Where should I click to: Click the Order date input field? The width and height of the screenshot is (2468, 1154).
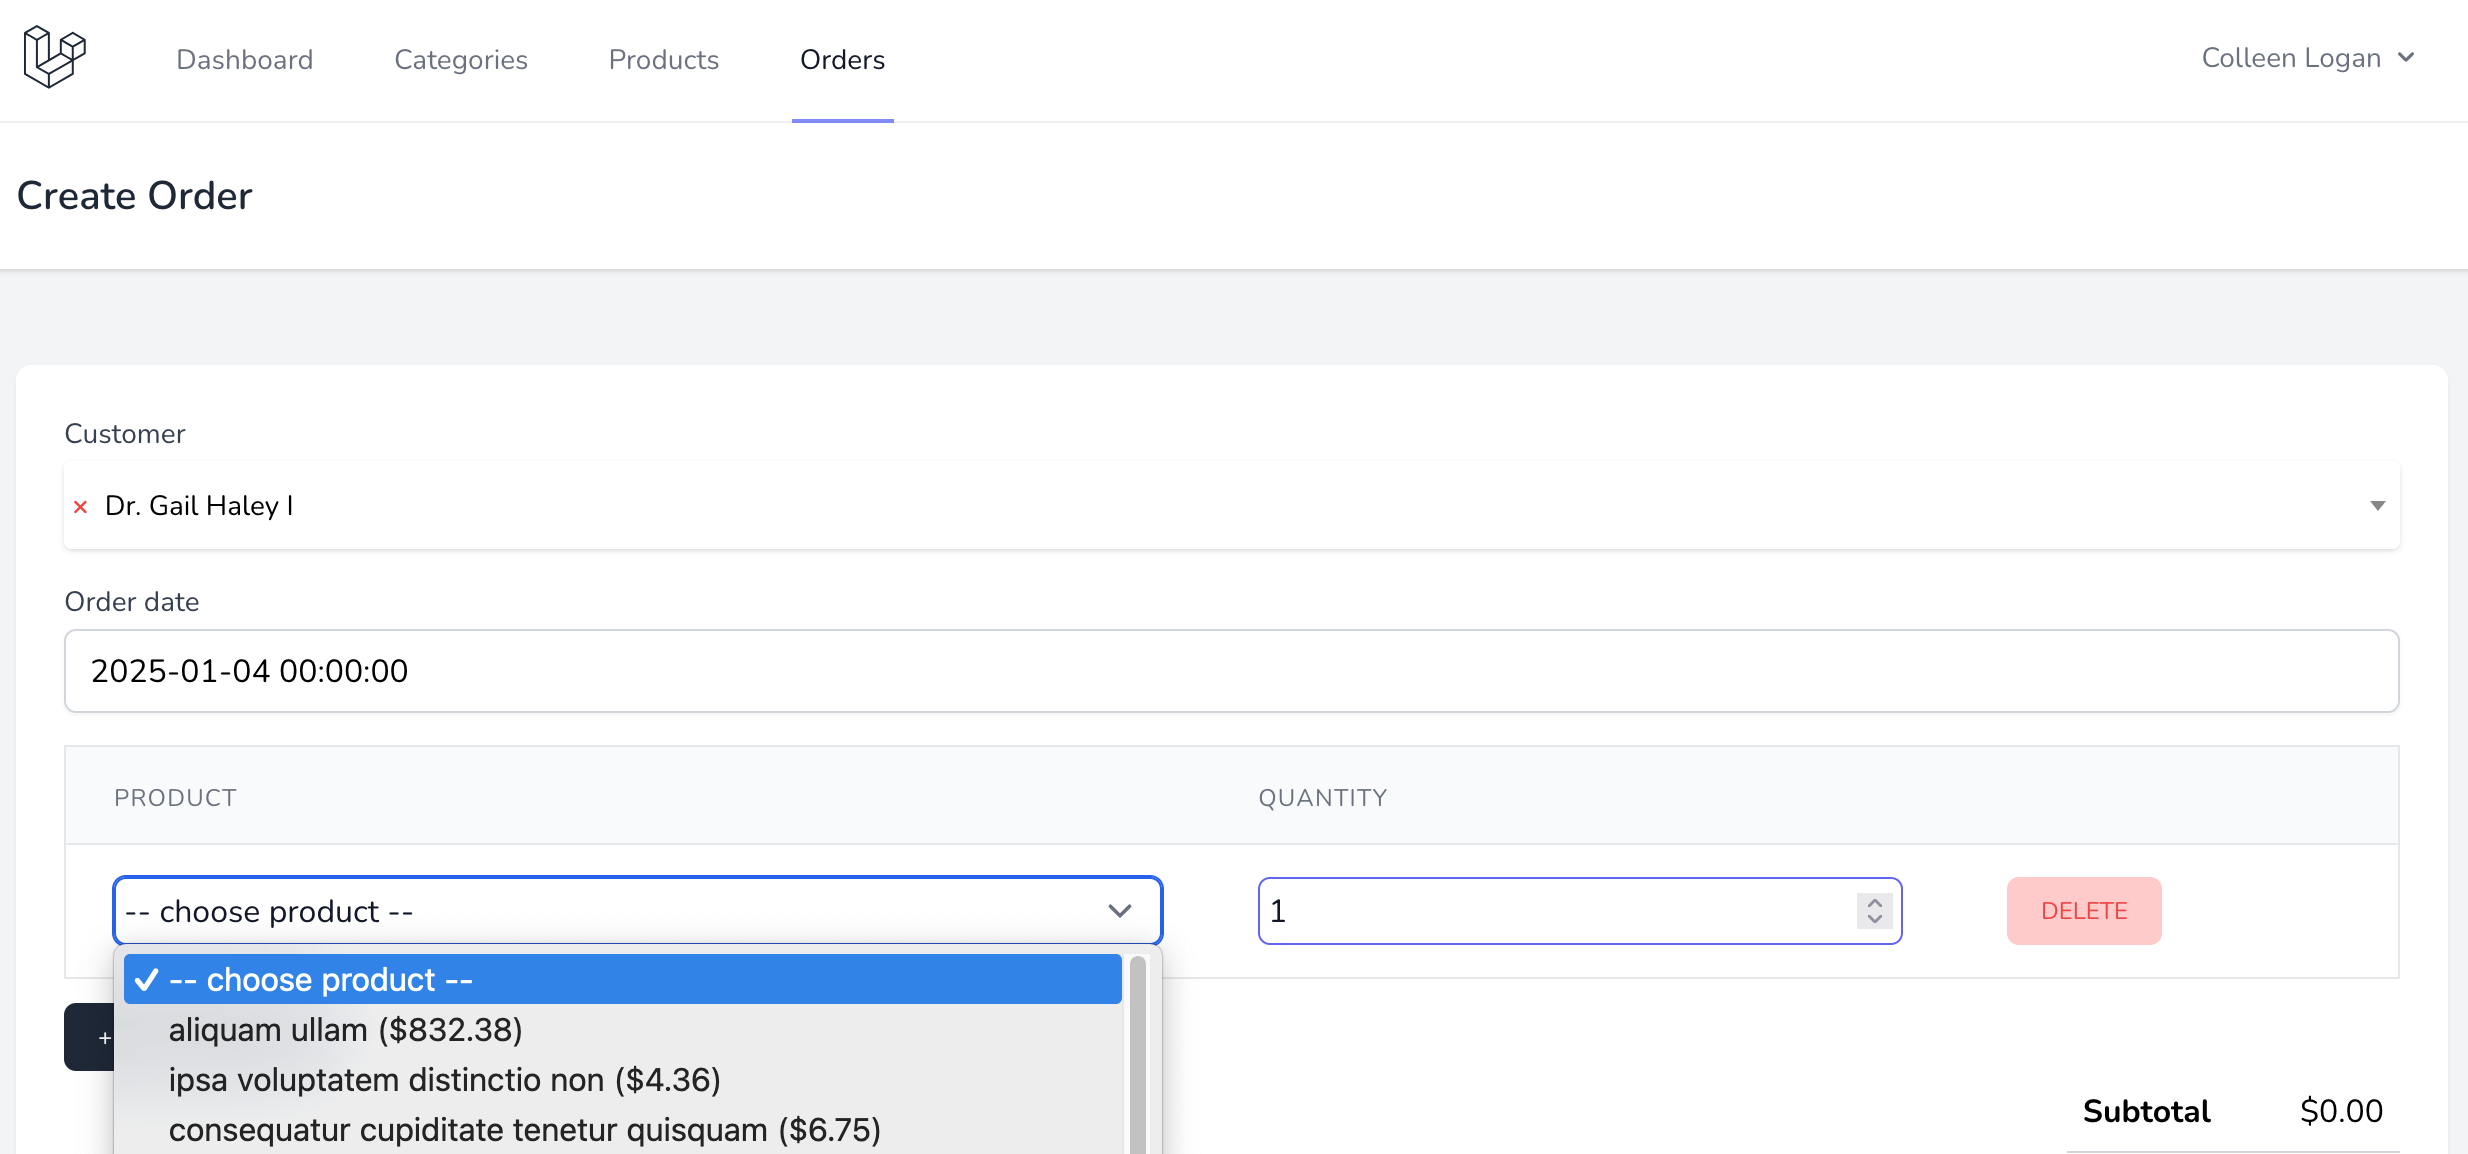click(1231, 671)
